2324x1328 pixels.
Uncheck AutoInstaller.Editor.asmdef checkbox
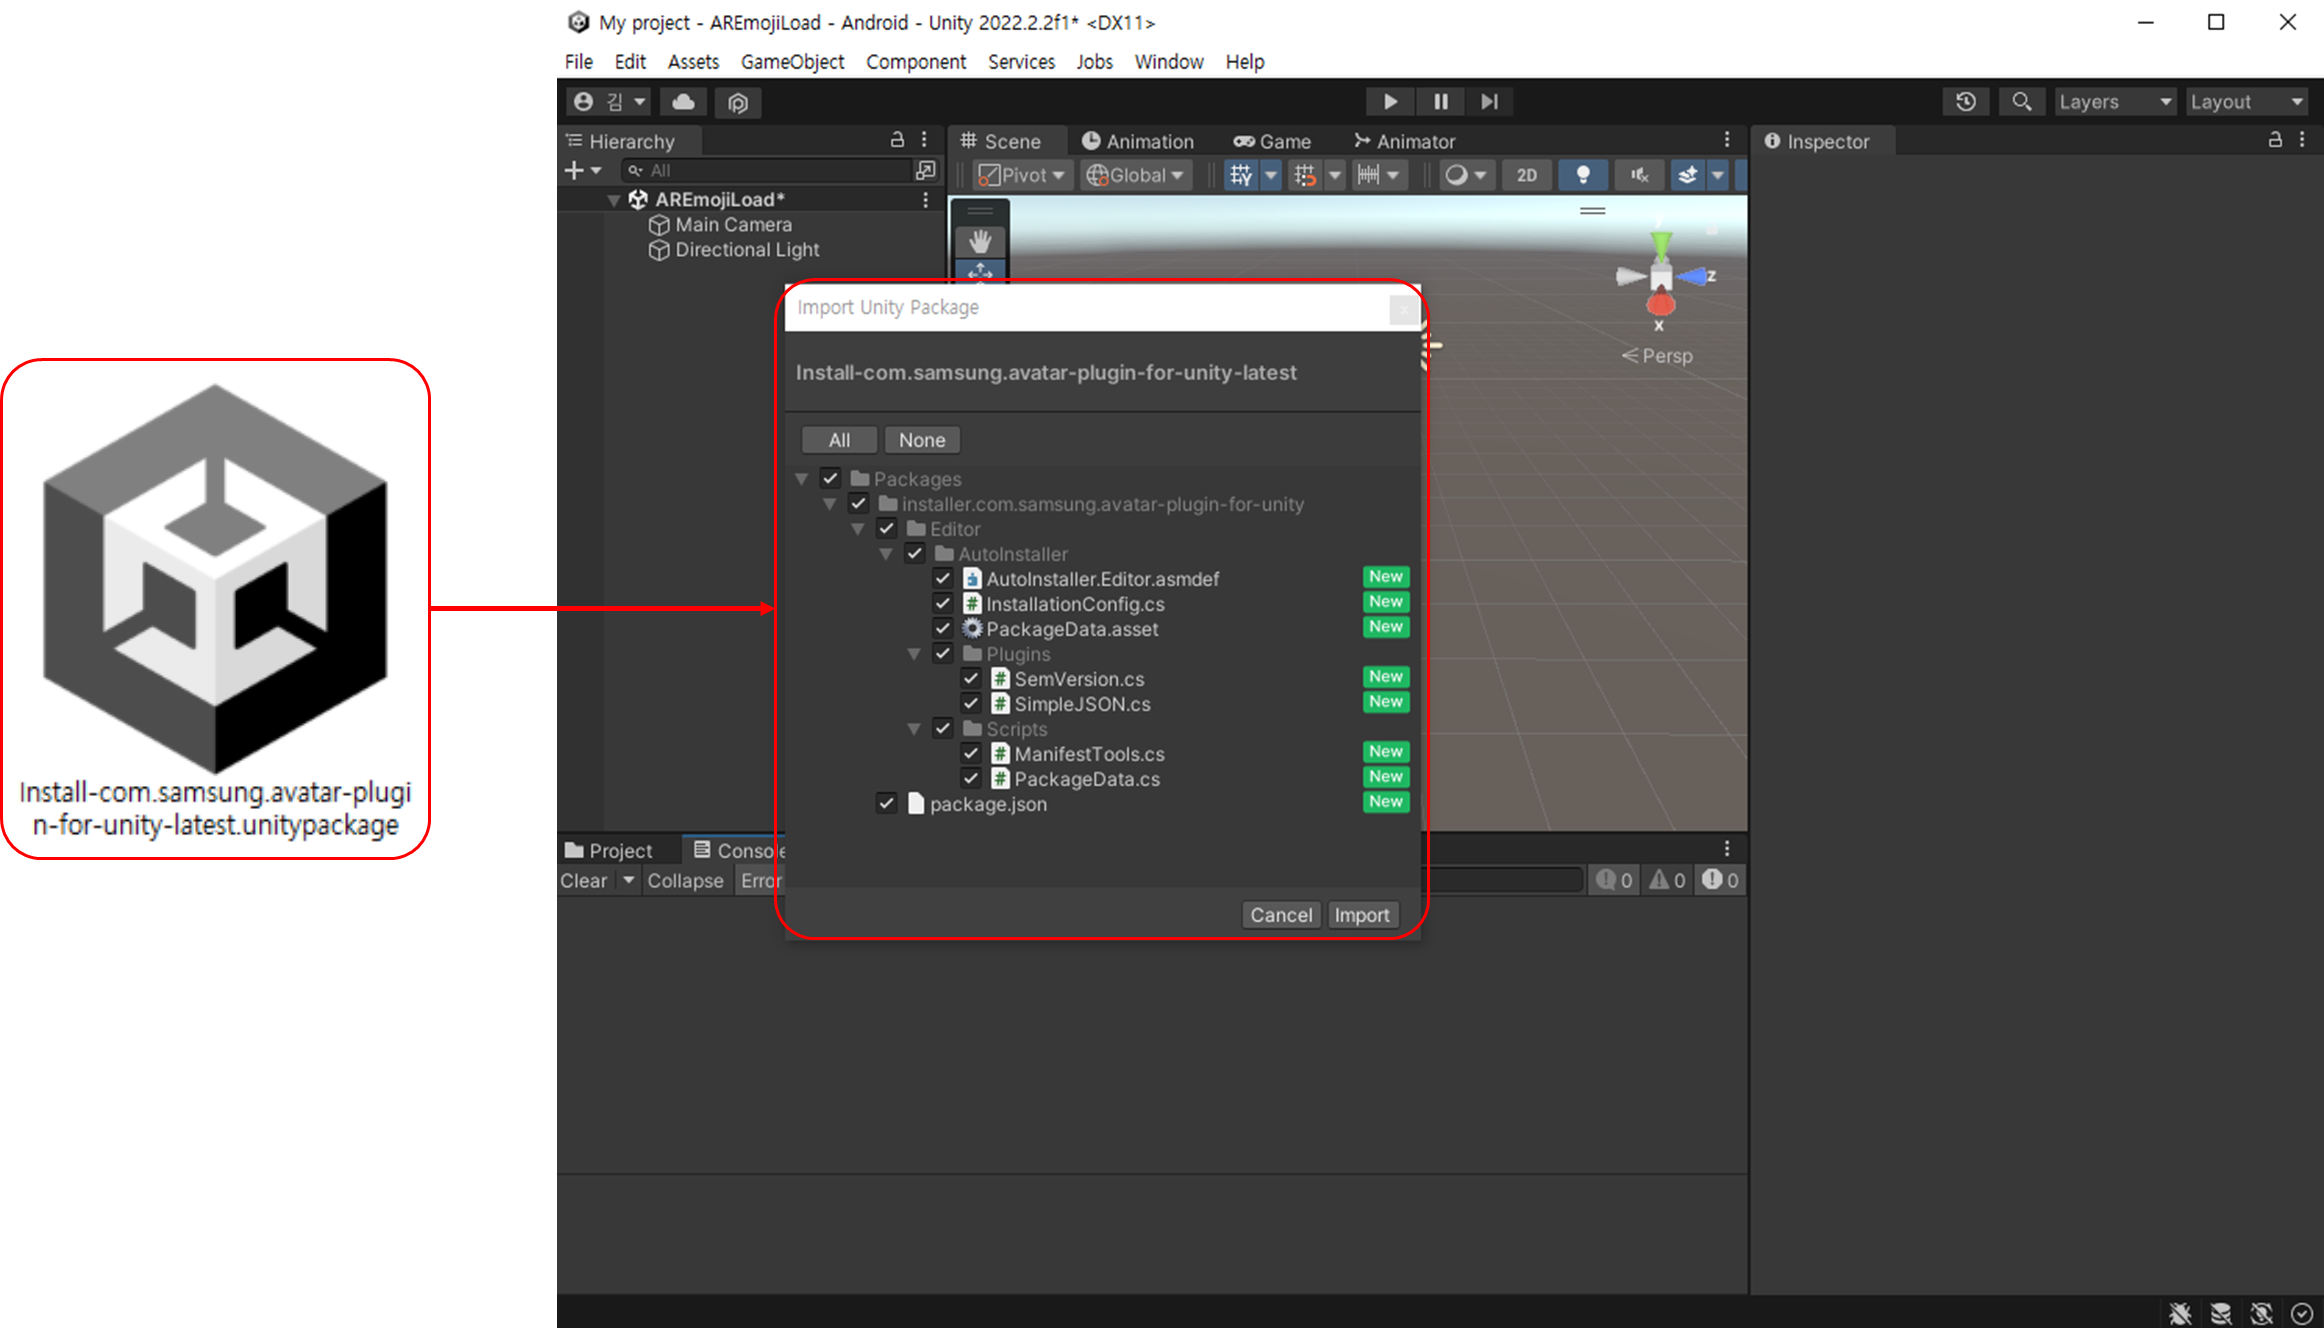(942, 578)
